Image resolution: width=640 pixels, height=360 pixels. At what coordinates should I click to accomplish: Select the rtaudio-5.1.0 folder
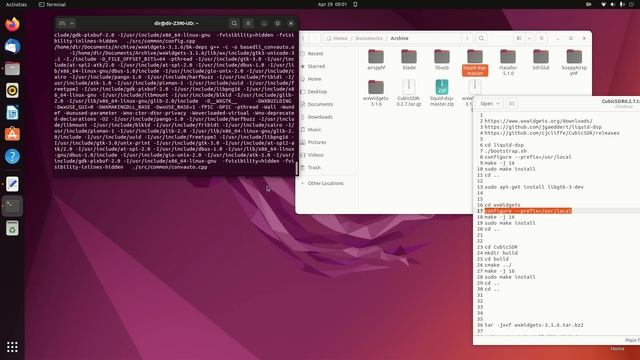click(x=508, y=62)
